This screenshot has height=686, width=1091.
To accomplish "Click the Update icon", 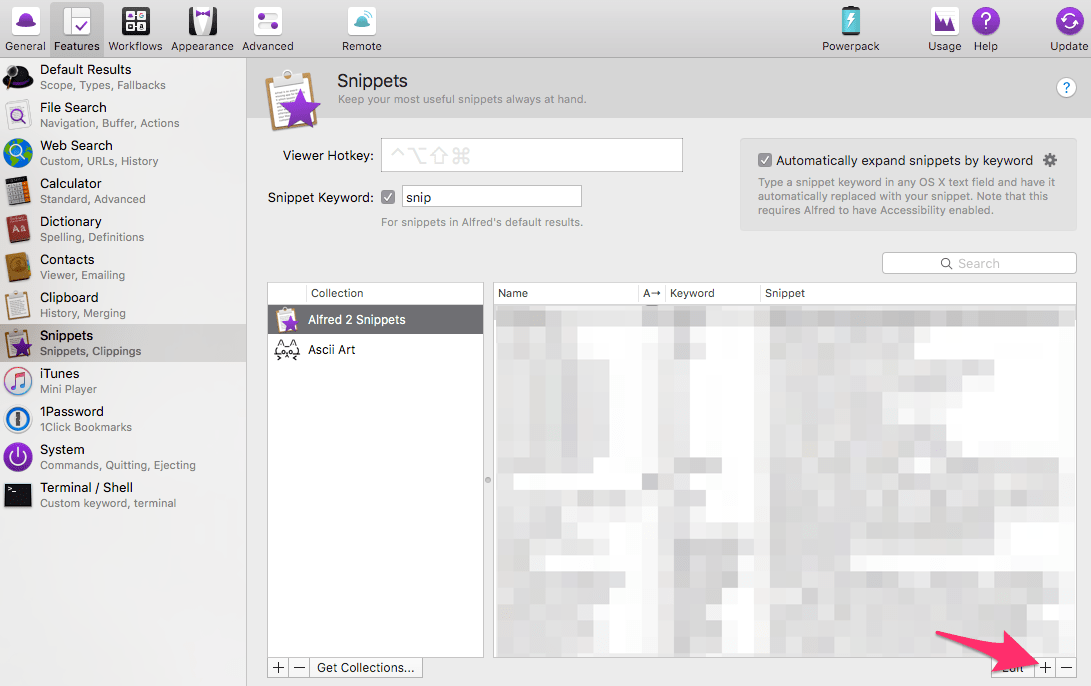I will click(1069, 28).
